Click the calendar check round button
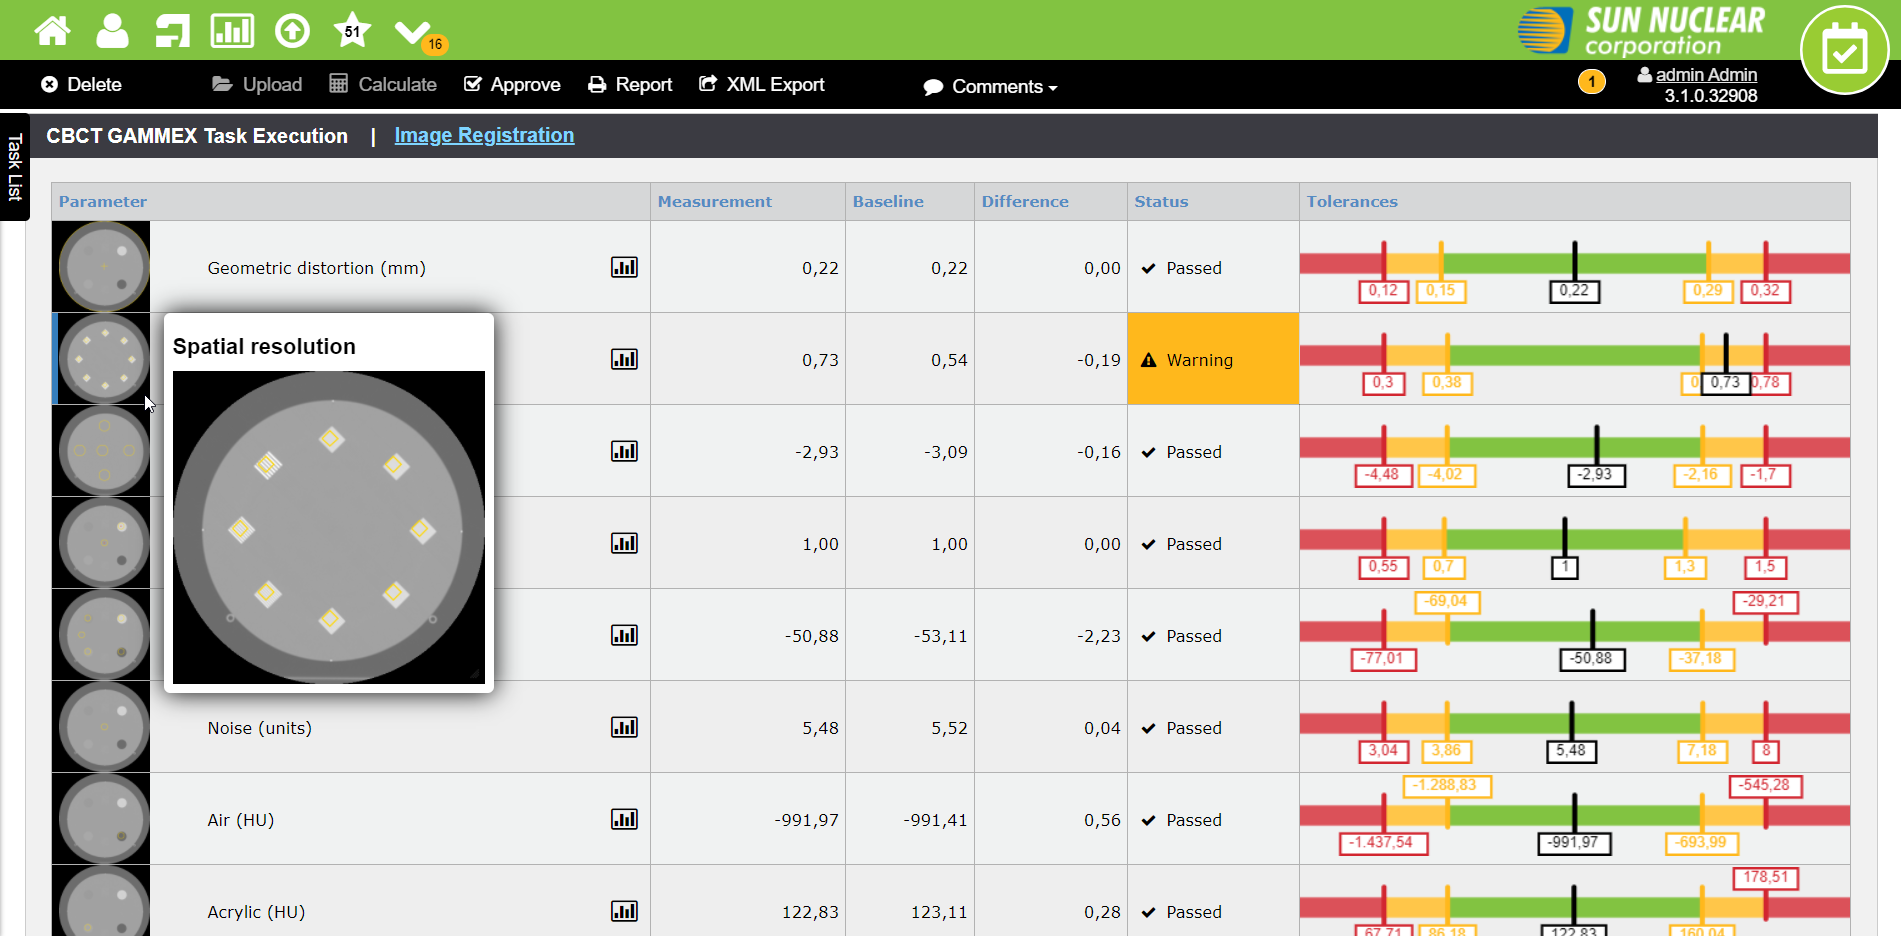 pos(1844,50)
